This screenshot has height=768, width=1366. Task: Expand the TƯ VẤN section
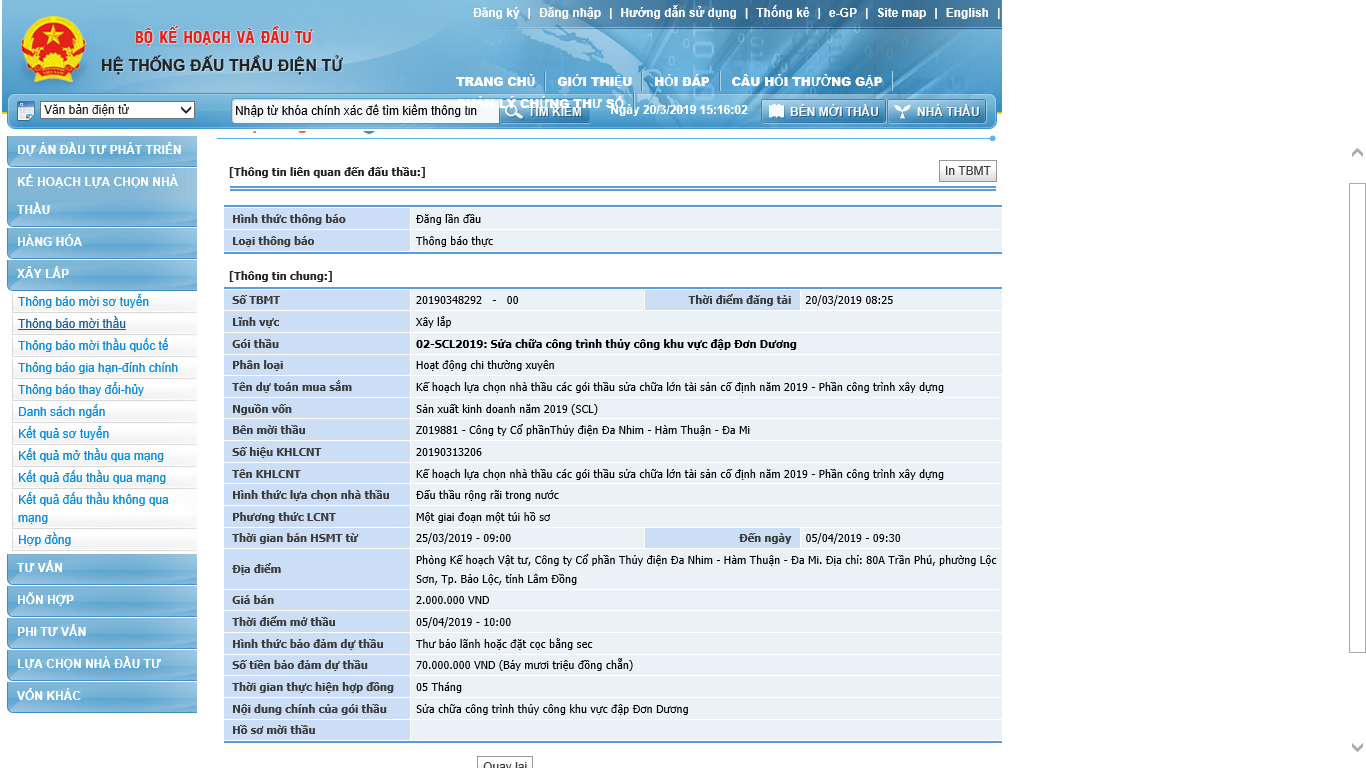tap(102, 568)
